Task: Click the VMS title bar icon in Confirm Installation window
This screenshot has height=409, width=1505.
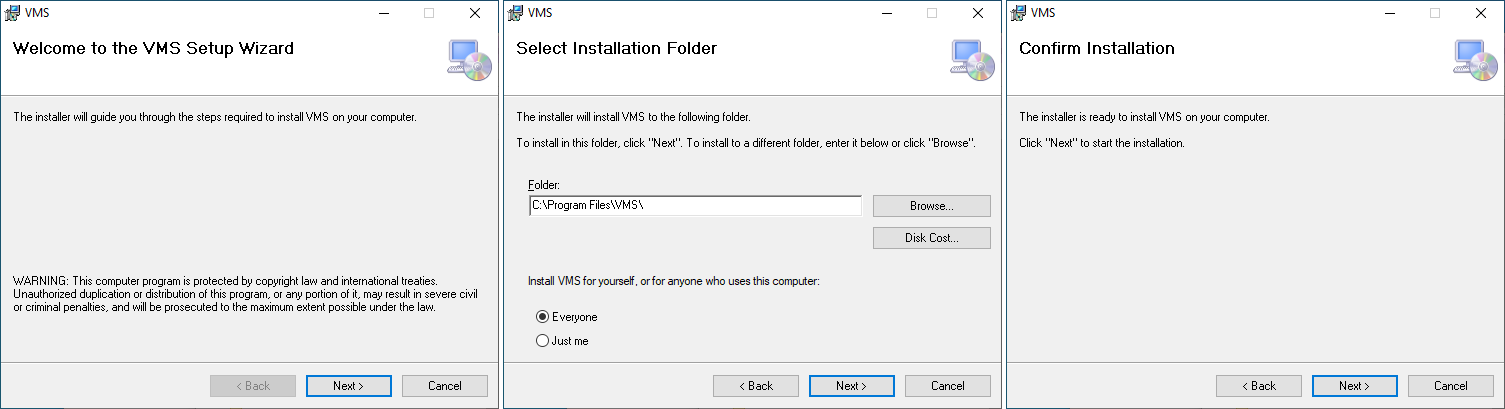Action: click(x=1018, y=13)
